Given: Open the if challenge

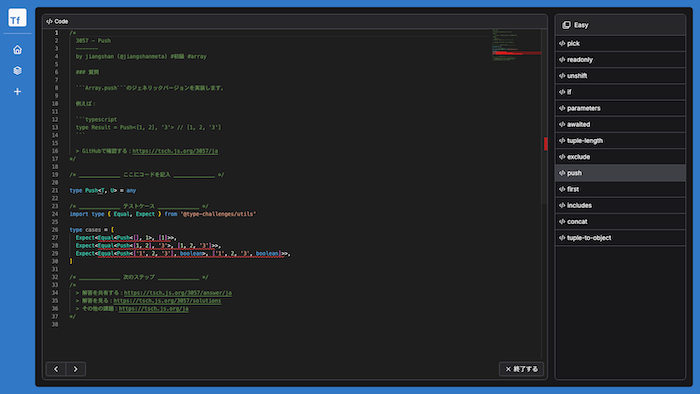Looking at the screenshot, I should point(620,92).
